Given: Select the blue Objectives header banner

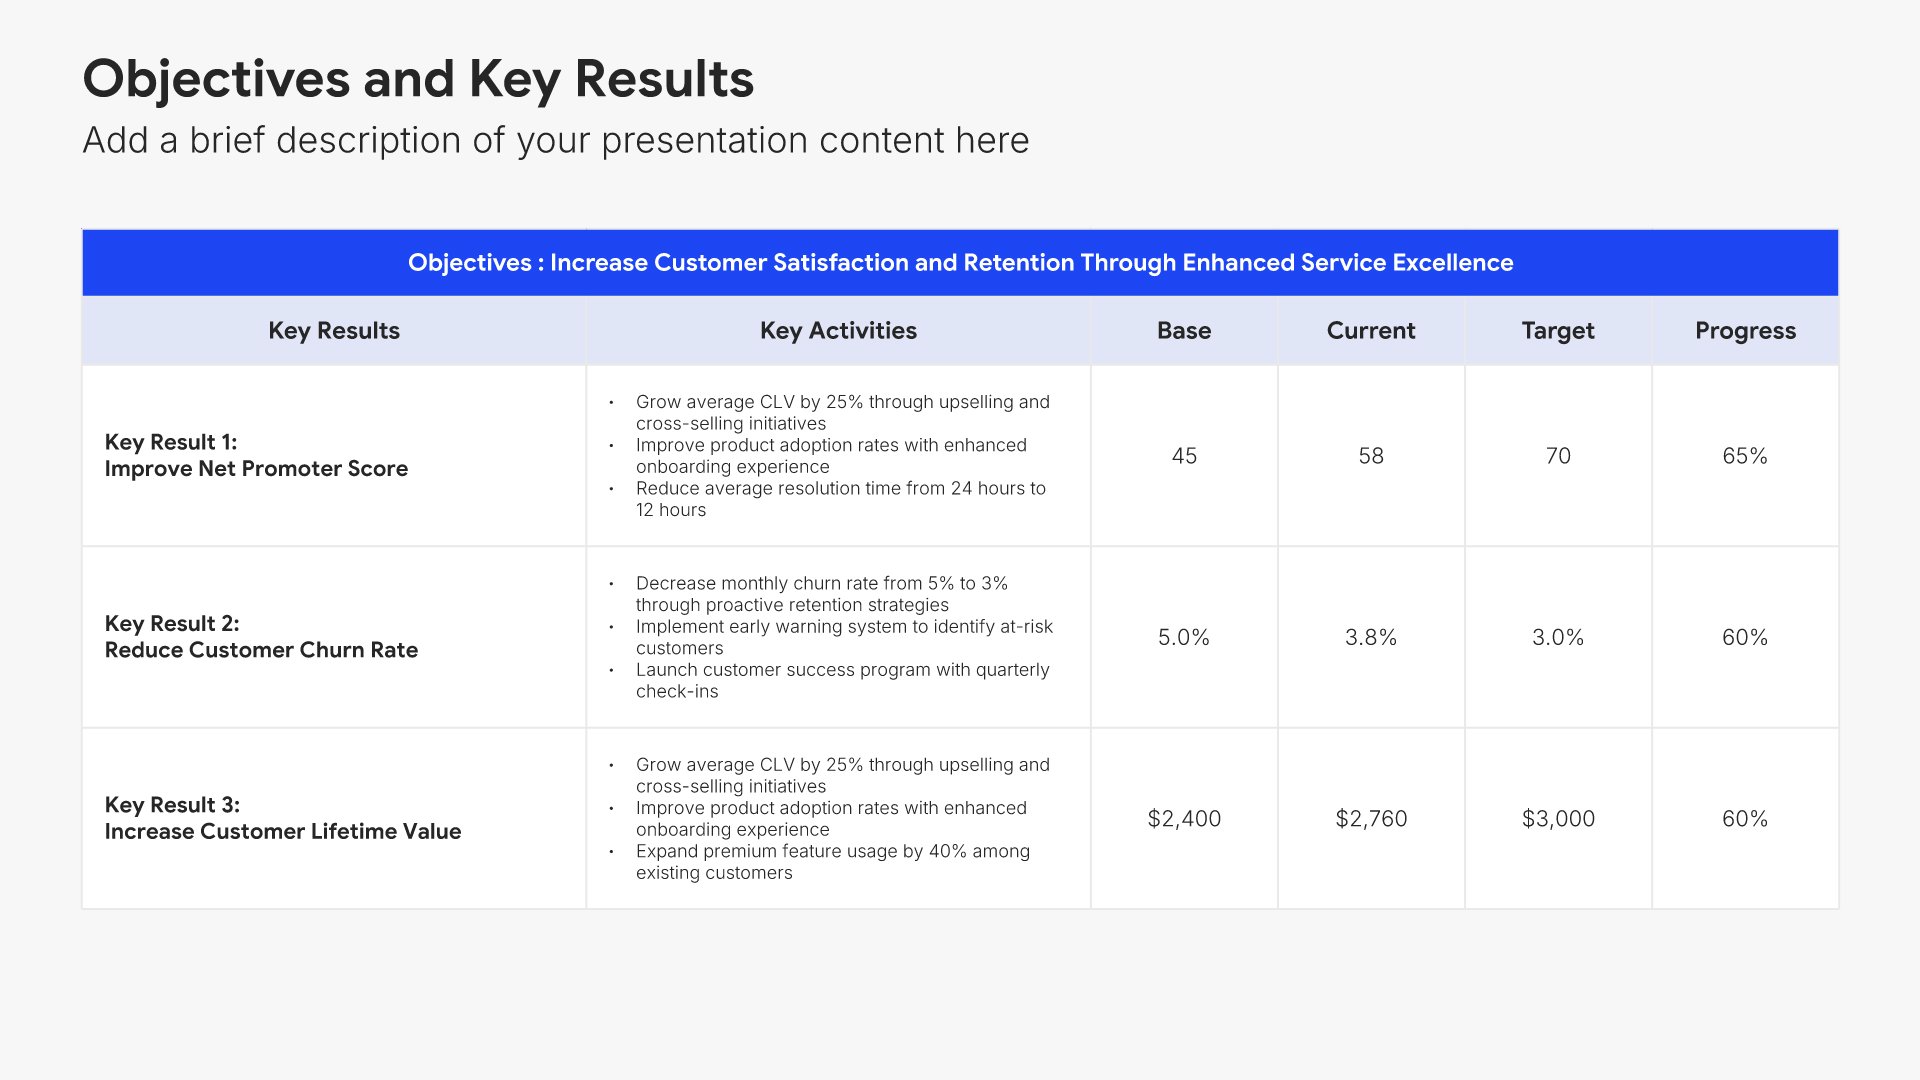Looking at the screenshot, I should (x=960, y=262).
